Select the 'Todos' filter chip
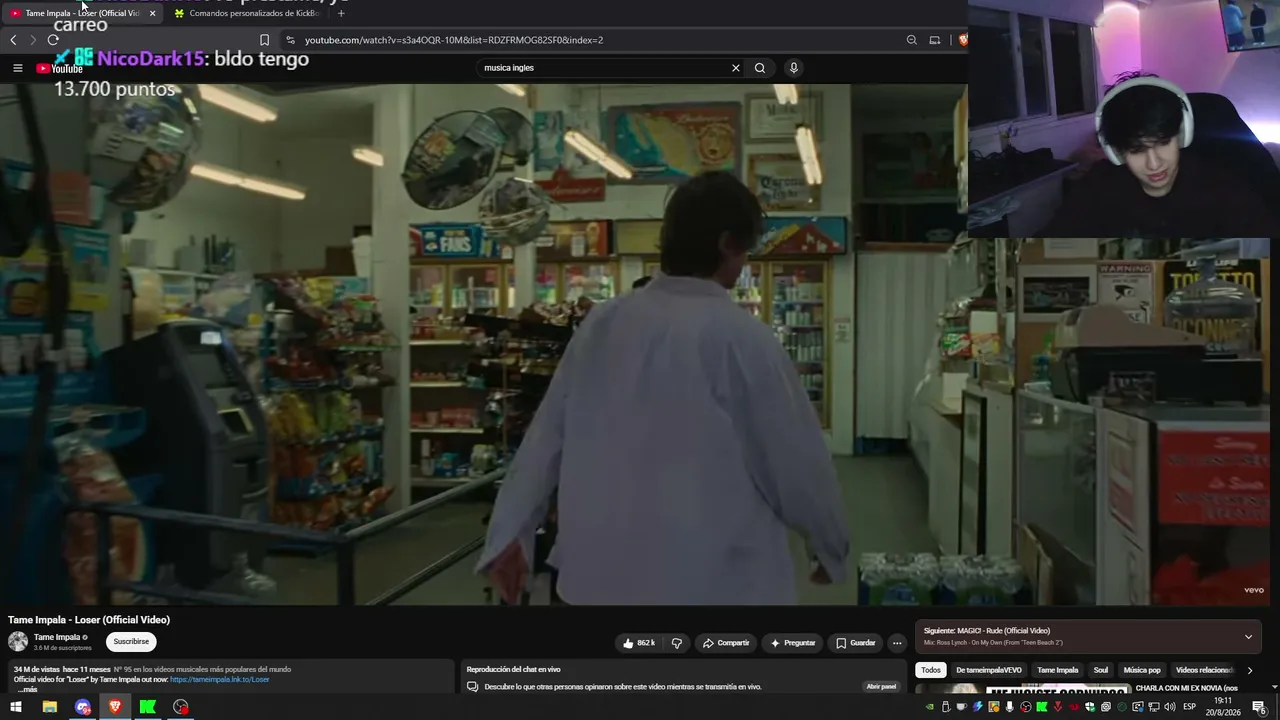This screenshot has width=1280, height=720. pos(931,670)
